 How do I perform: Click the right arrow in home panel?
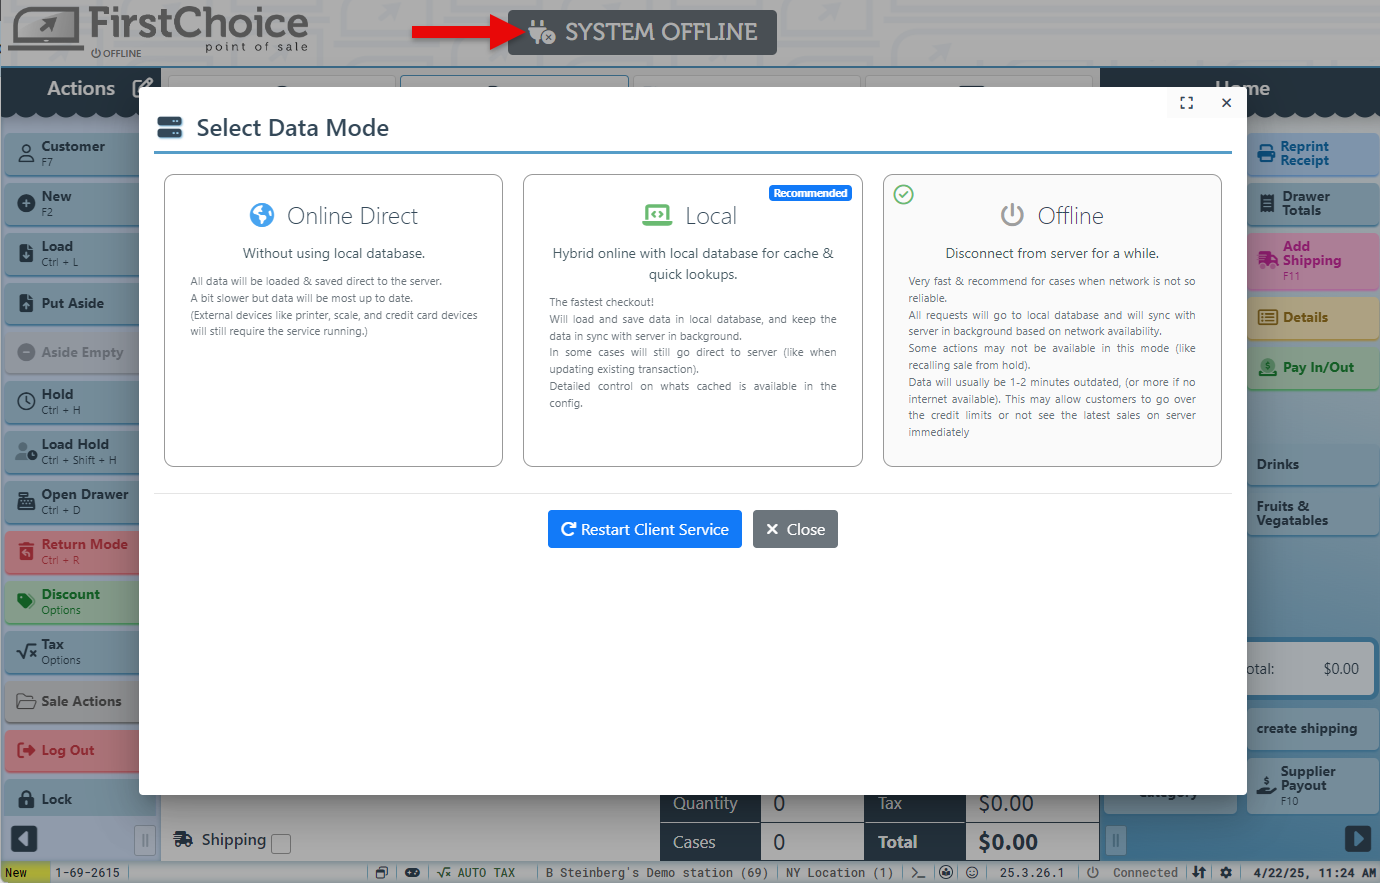click(1357, 838)
